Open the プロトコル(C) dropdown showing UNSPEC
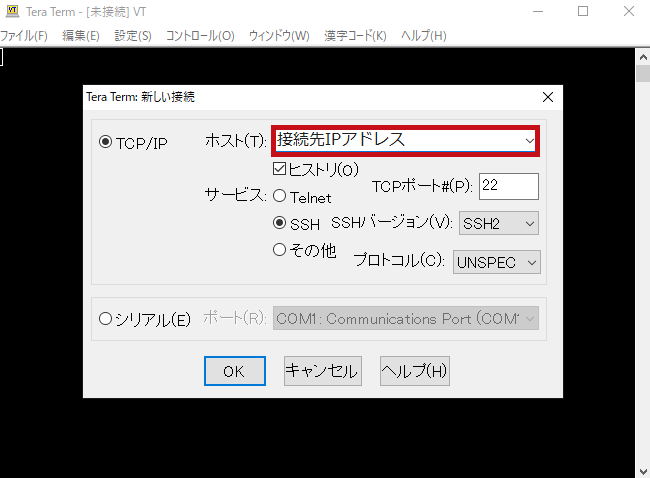The image size is (650, 478). (x=497, y=262)
